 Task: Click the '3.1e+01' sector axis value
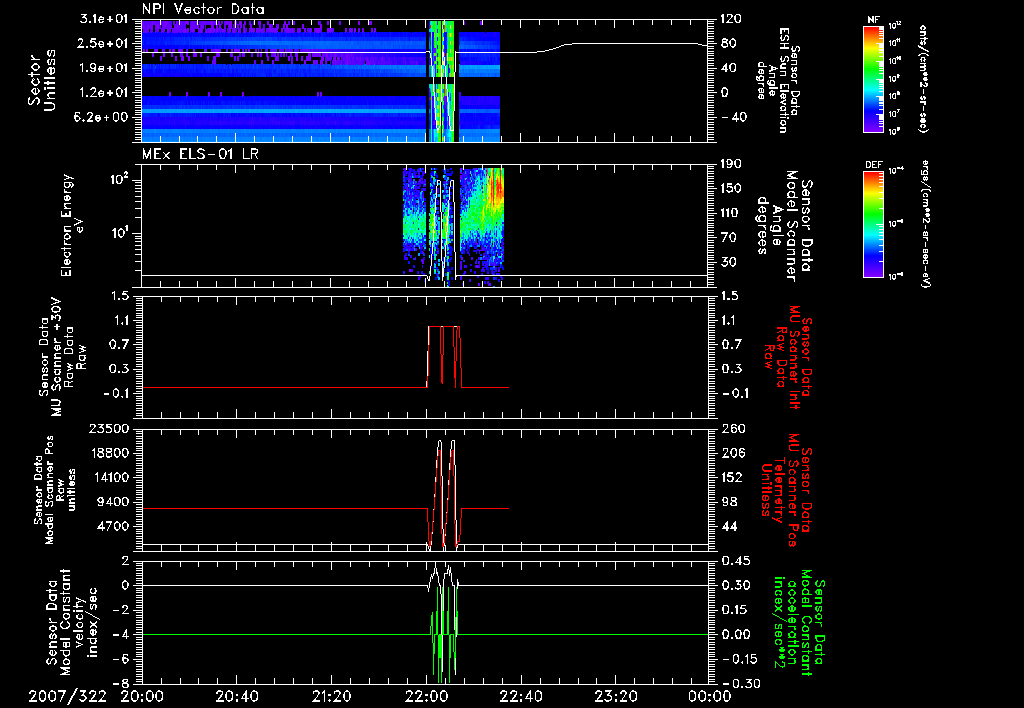tap(105, 19)
